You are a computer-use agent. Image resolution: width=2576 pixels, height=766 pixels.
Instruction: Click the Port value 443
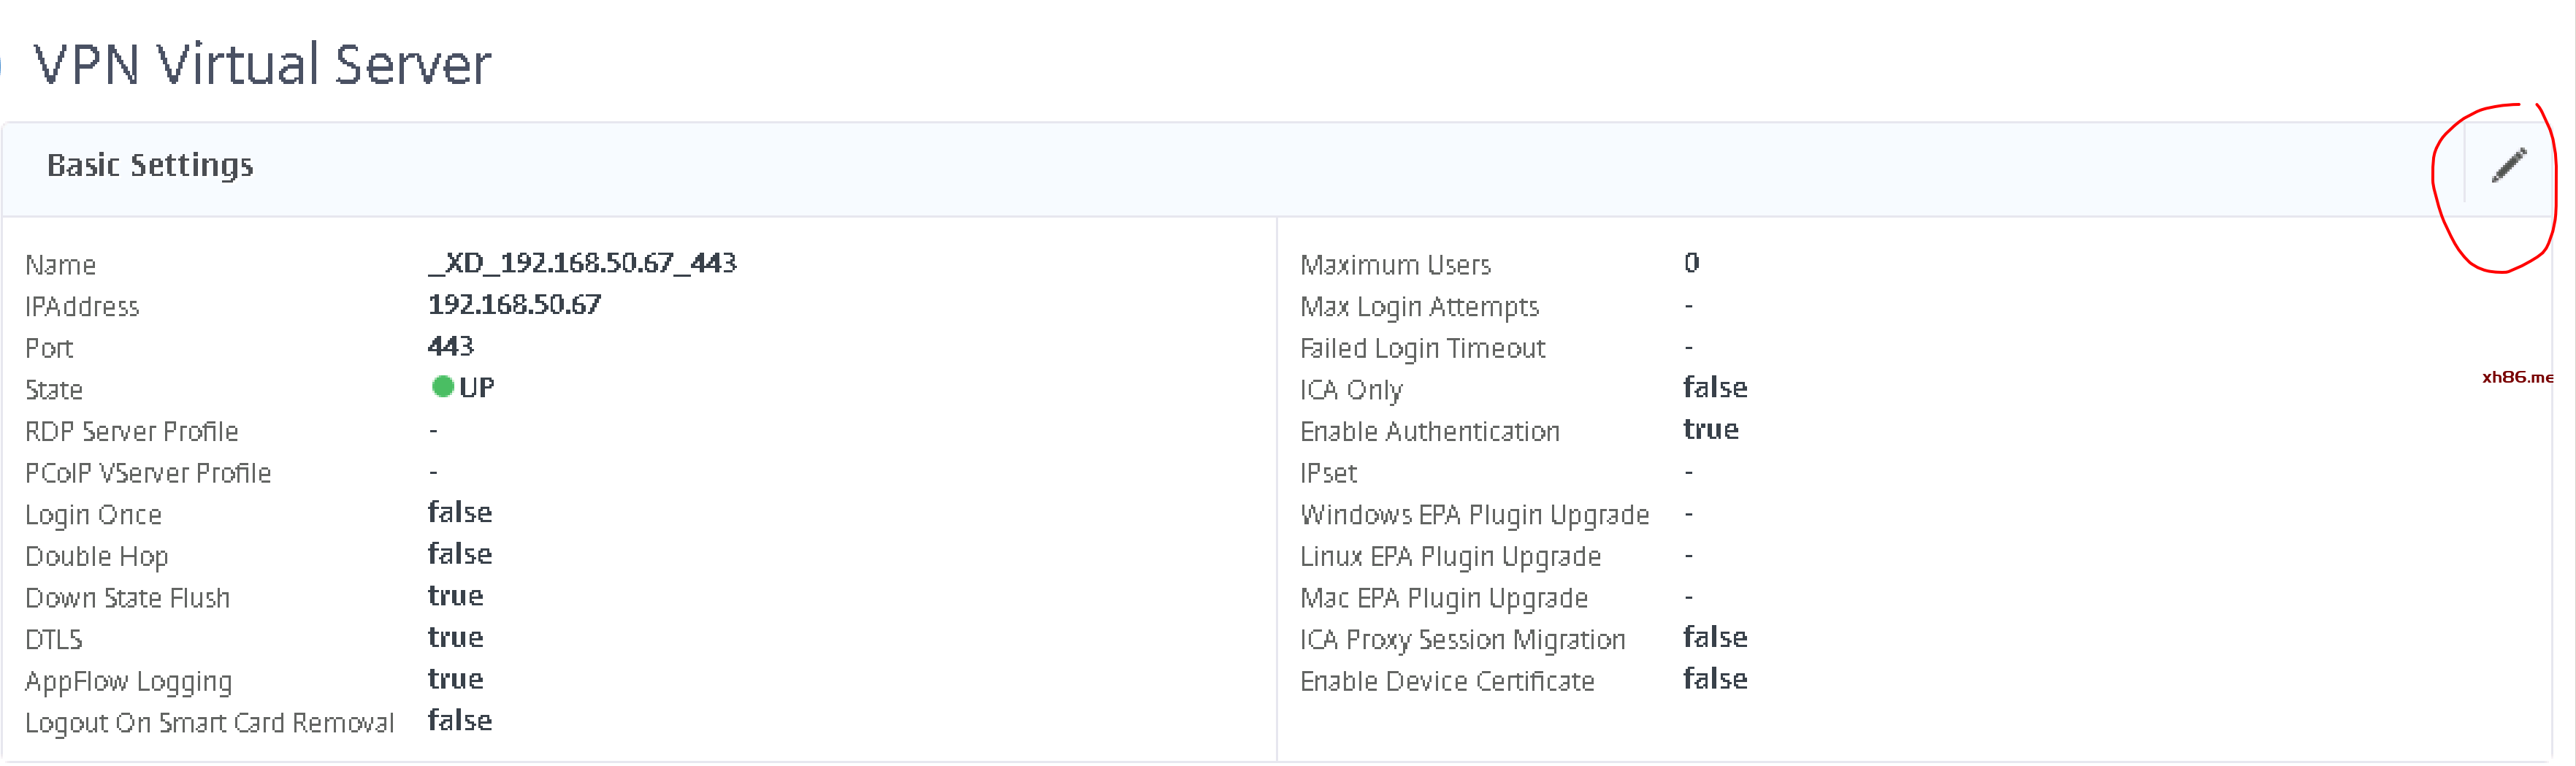450,346
